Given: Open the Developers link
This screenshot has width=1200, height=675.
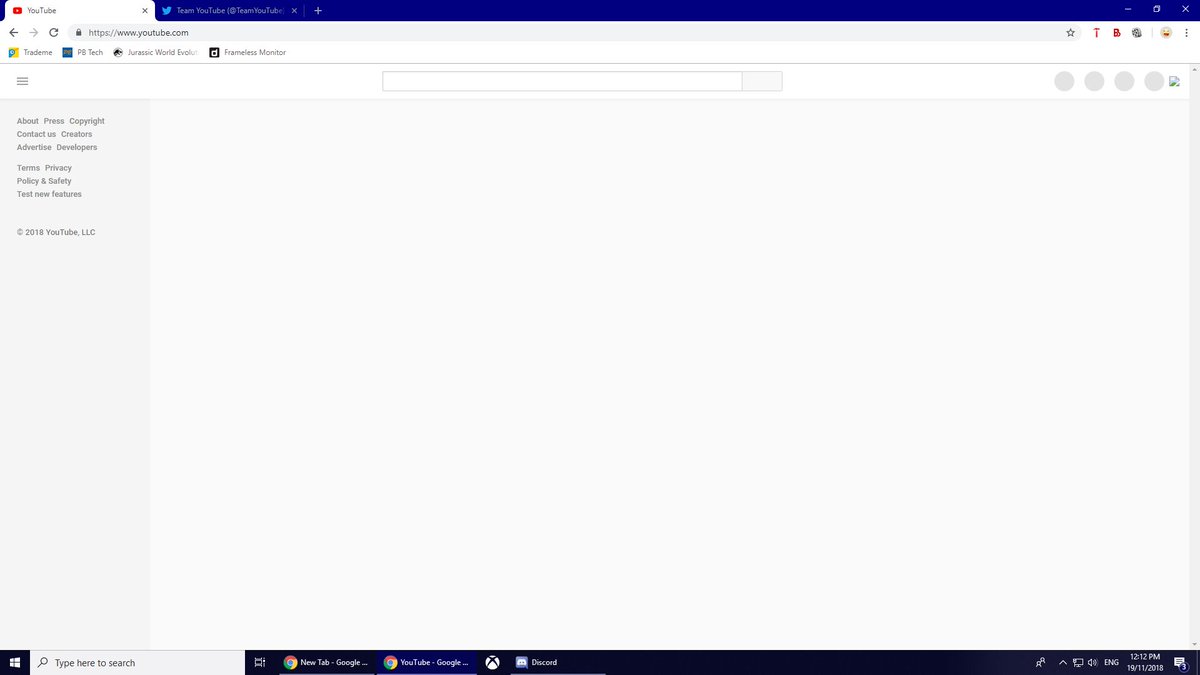Looking at the screenshot, I should pyautogui.click(x=77, y=147).
